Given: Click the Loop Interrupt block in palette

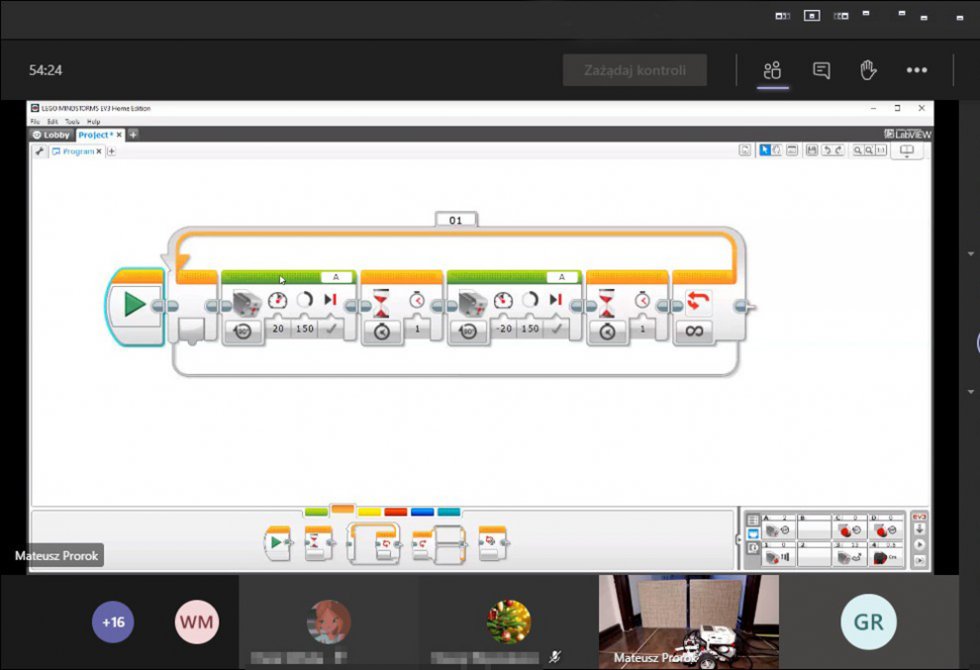Looking at the screenshot, I should (492, 544).
